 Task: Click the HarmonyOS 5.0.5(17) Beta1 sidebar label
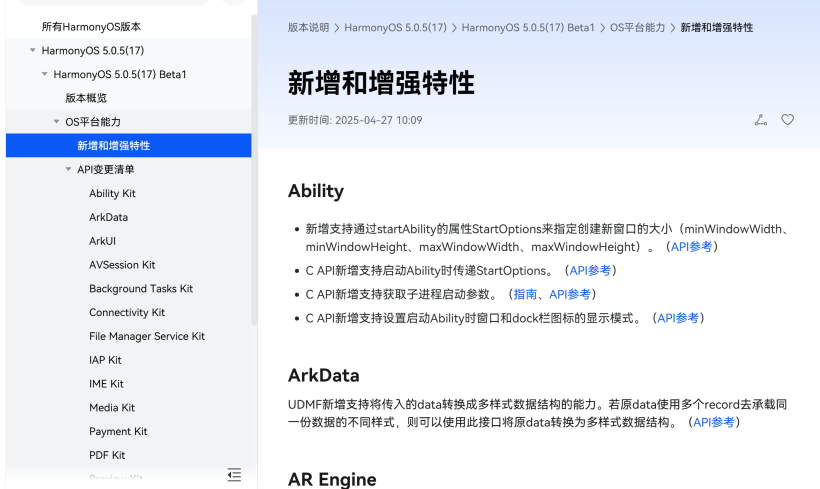(x=120, y=74)
